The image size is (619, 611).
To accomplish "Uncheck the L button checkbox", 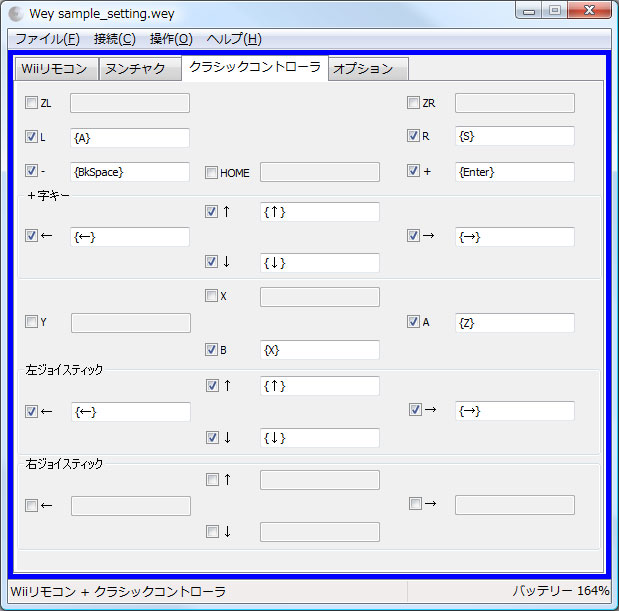I will [31, 137].
